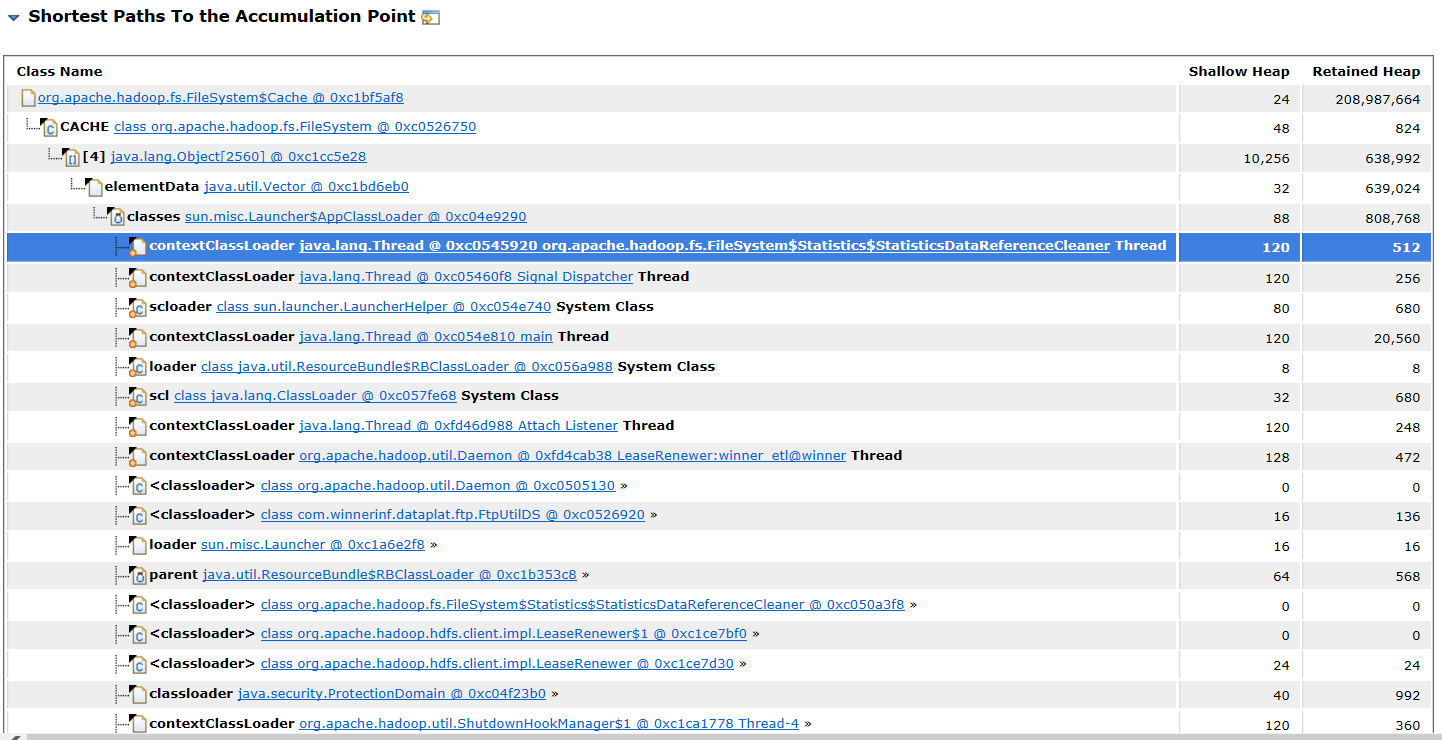The width and height of the screenshot is (1442, 740).
Task: Collapse the Shortest Paths section triangle
Action: click(x=13, y=18)
